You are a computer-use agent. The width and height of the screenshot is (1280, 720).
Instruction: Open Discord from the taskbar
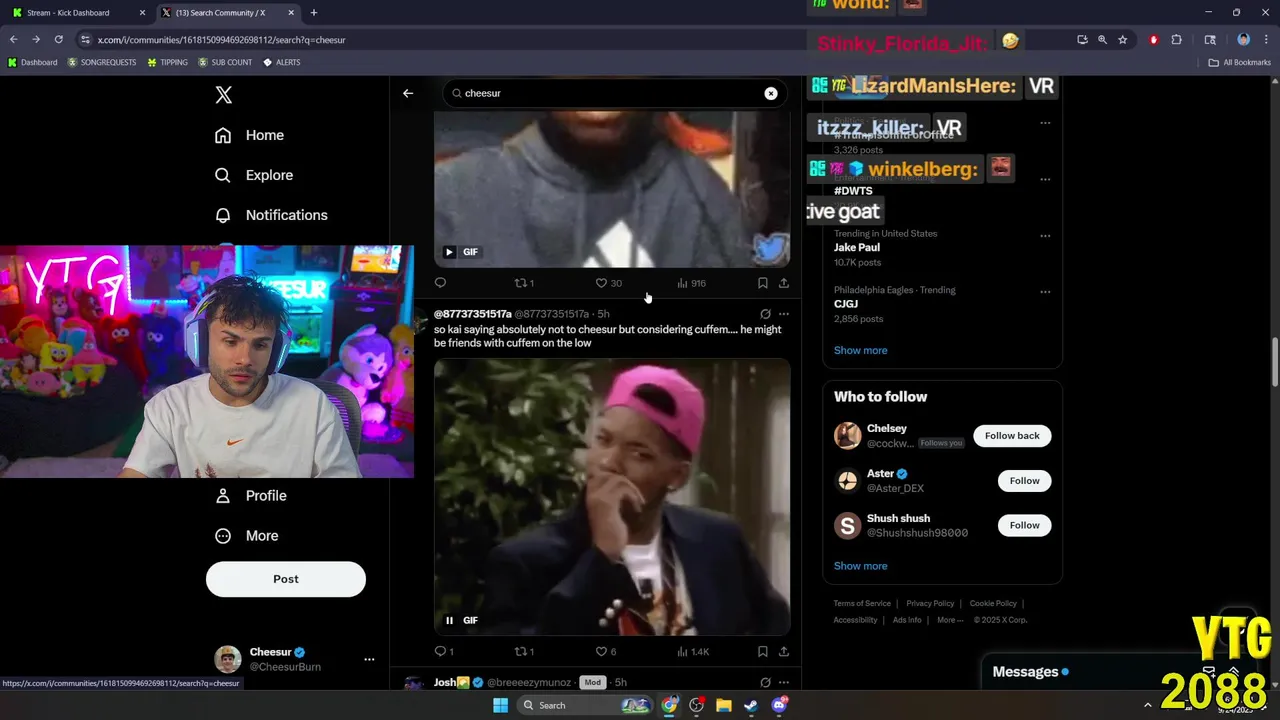779,705
